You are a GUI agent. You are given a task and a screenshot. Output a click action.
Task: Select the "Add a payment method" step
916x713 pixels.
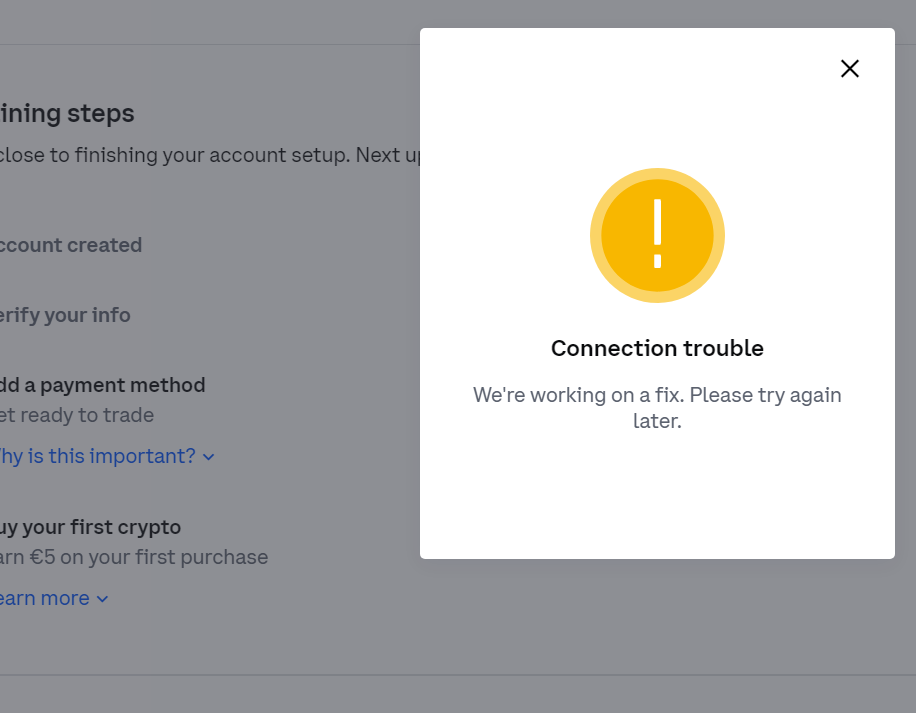[102, 385]
